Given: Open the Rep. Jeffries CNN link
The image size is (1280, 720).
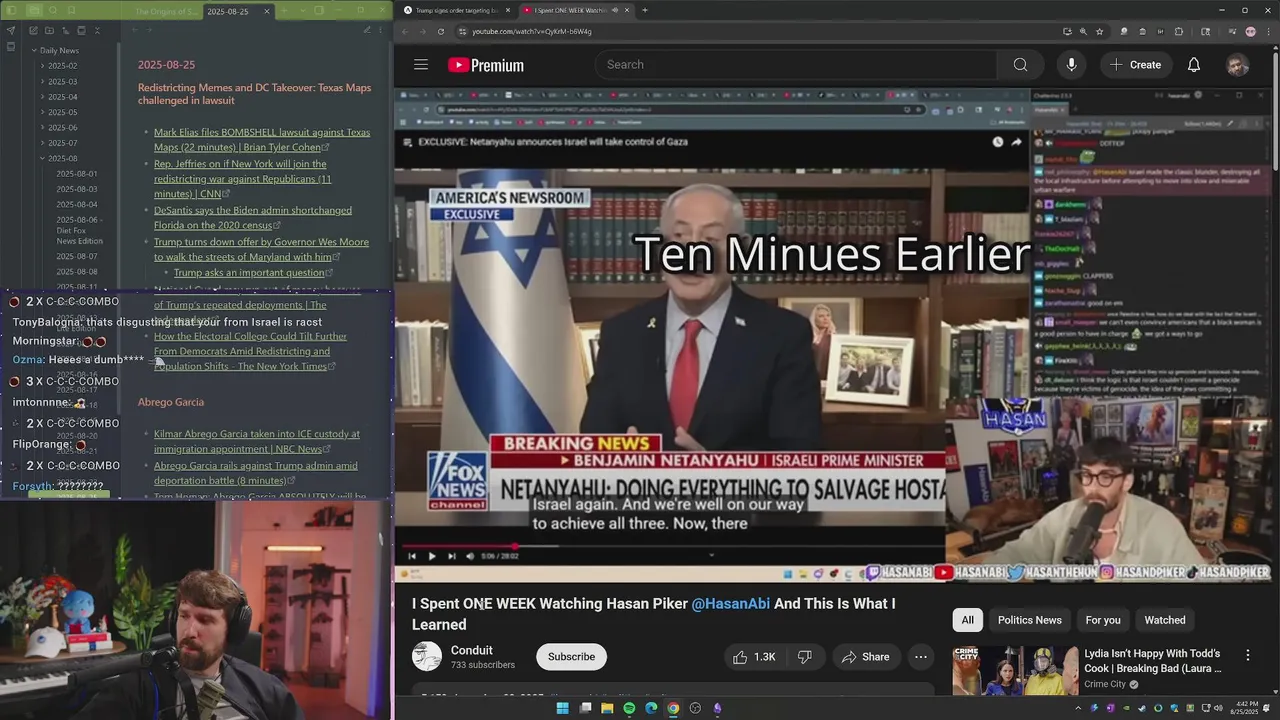Looking at the screenshot, I should pos(243,178).
